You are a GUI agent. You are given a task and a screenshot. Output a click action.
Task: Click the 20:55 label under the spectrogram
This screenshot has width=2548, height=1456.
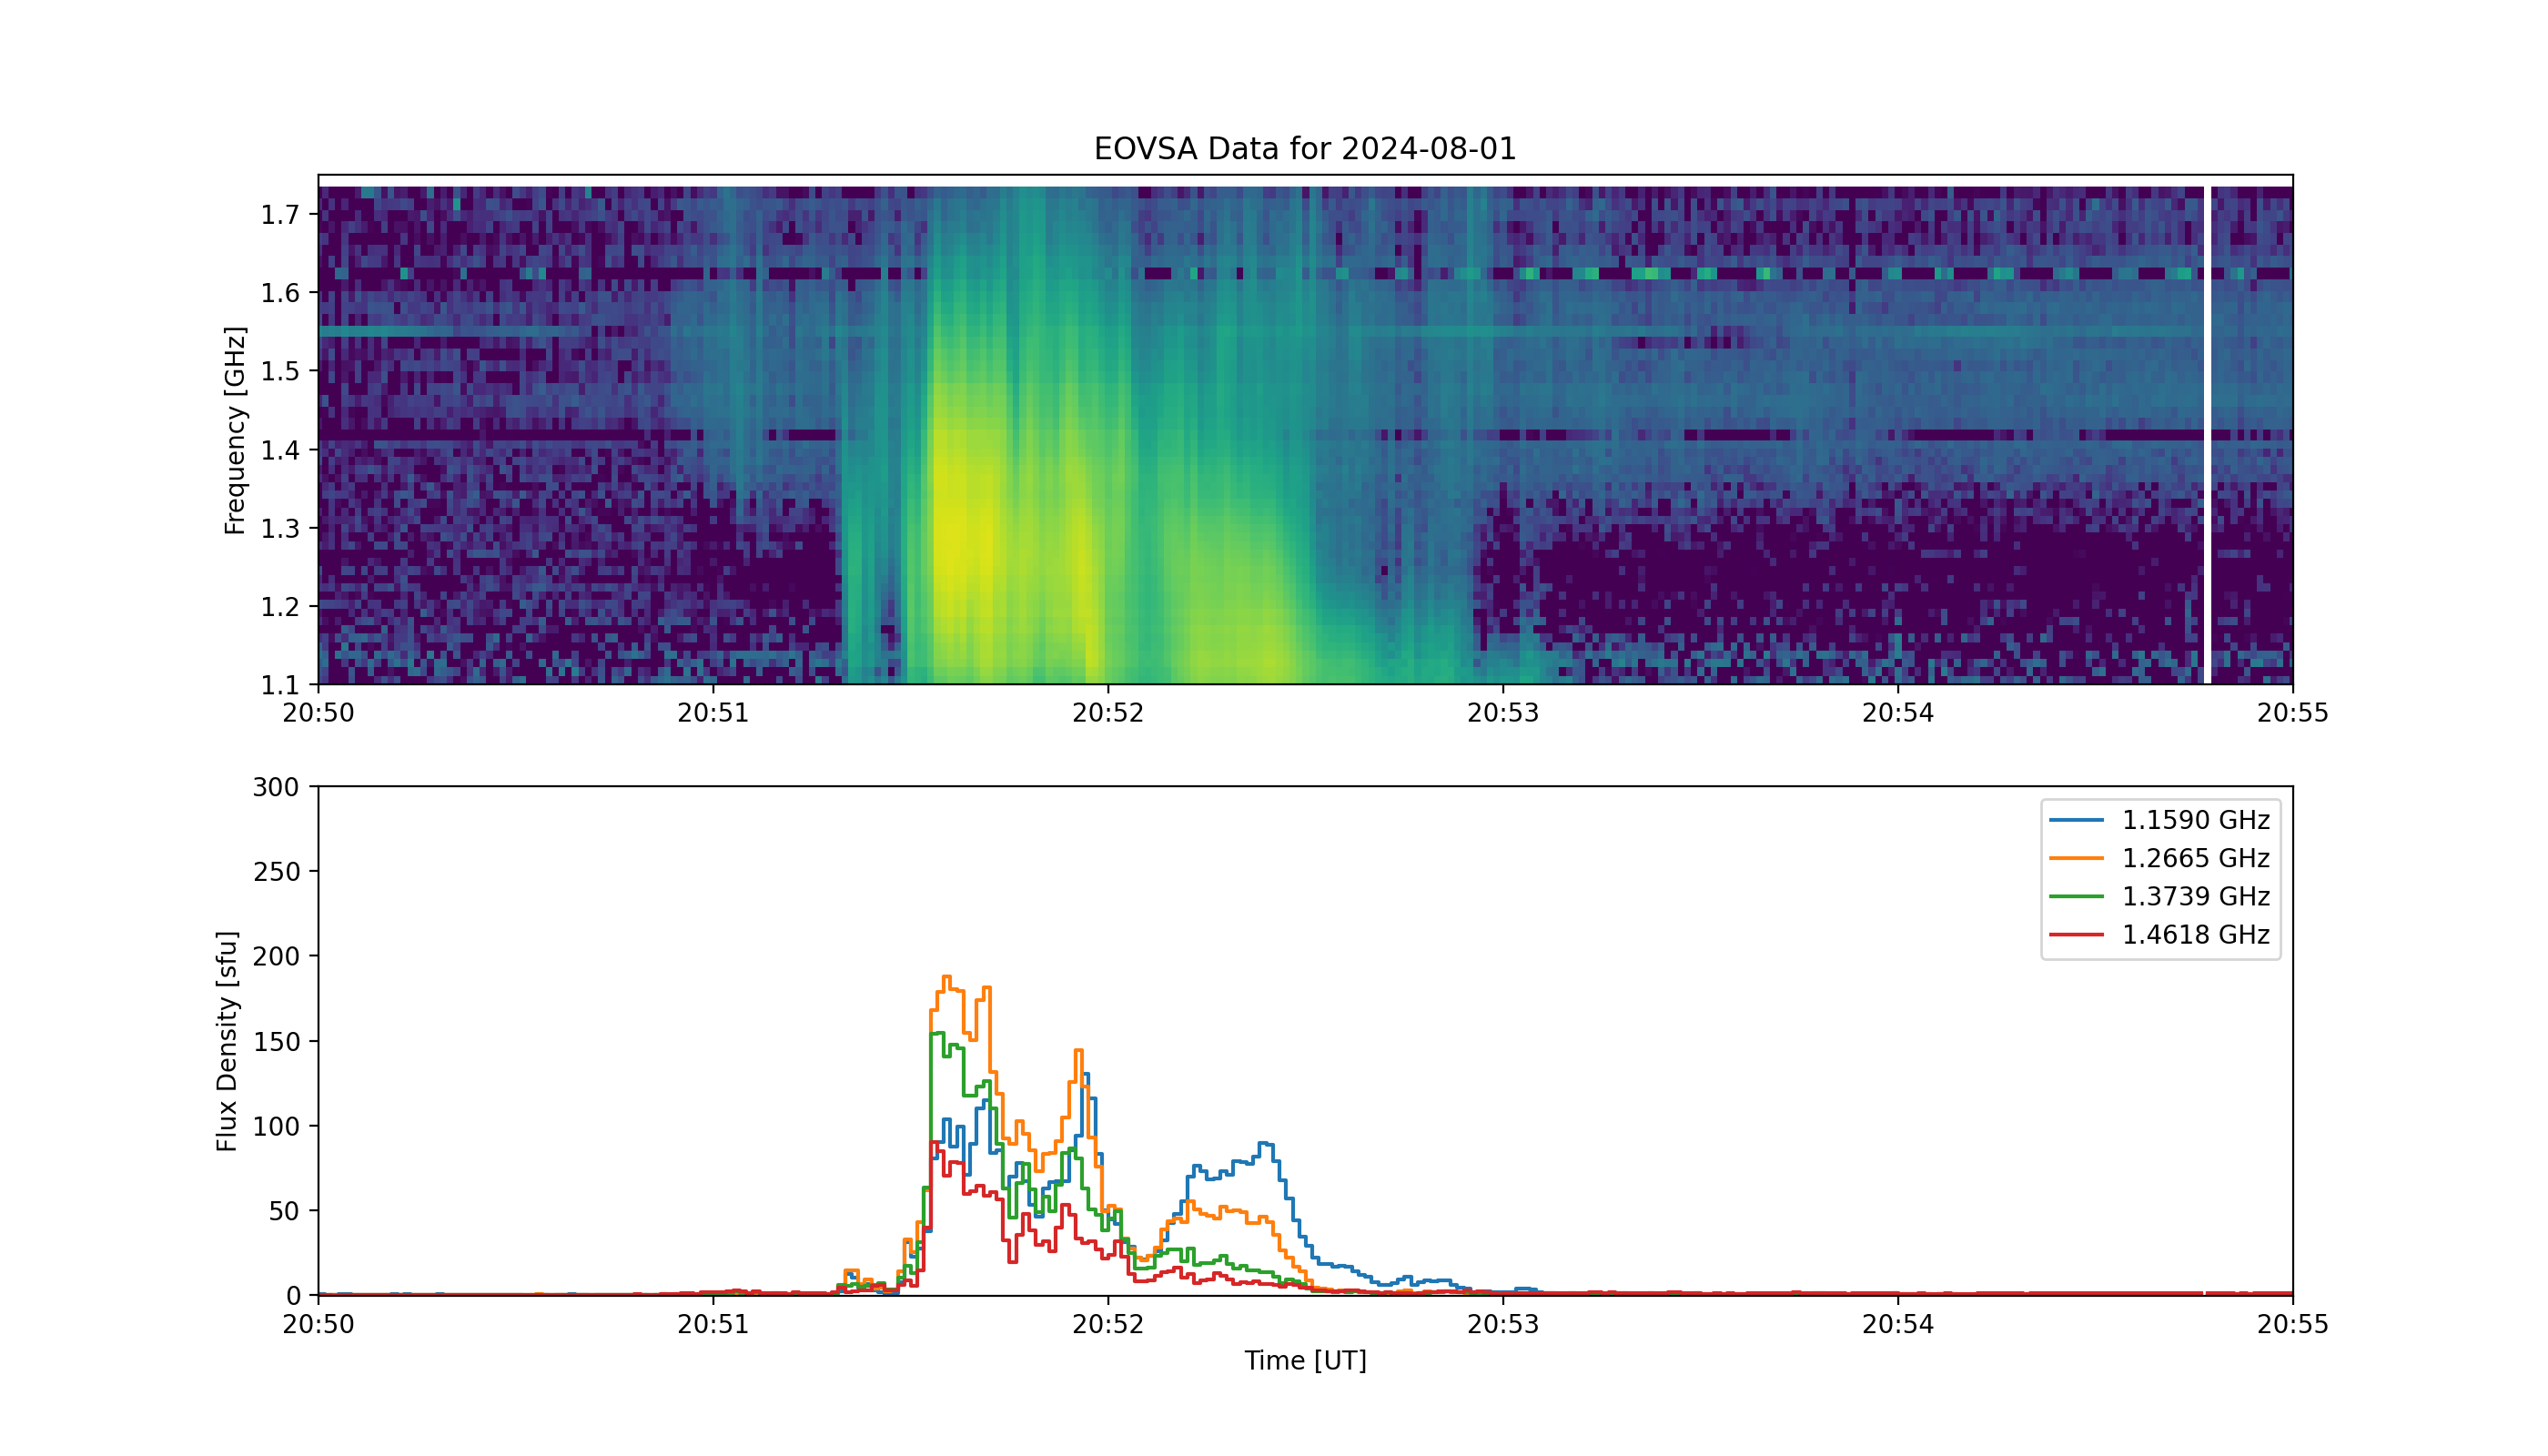pos(2293,713)
